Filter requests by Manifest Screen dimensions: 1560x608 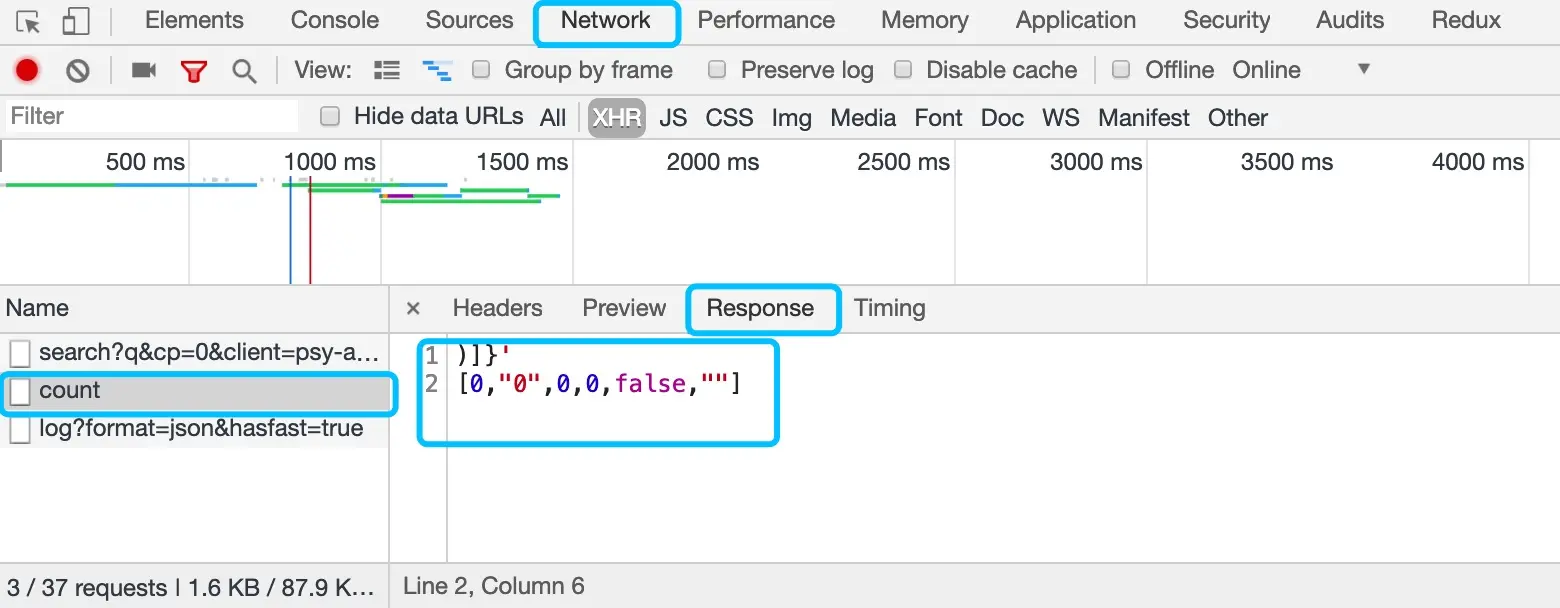1144,118
